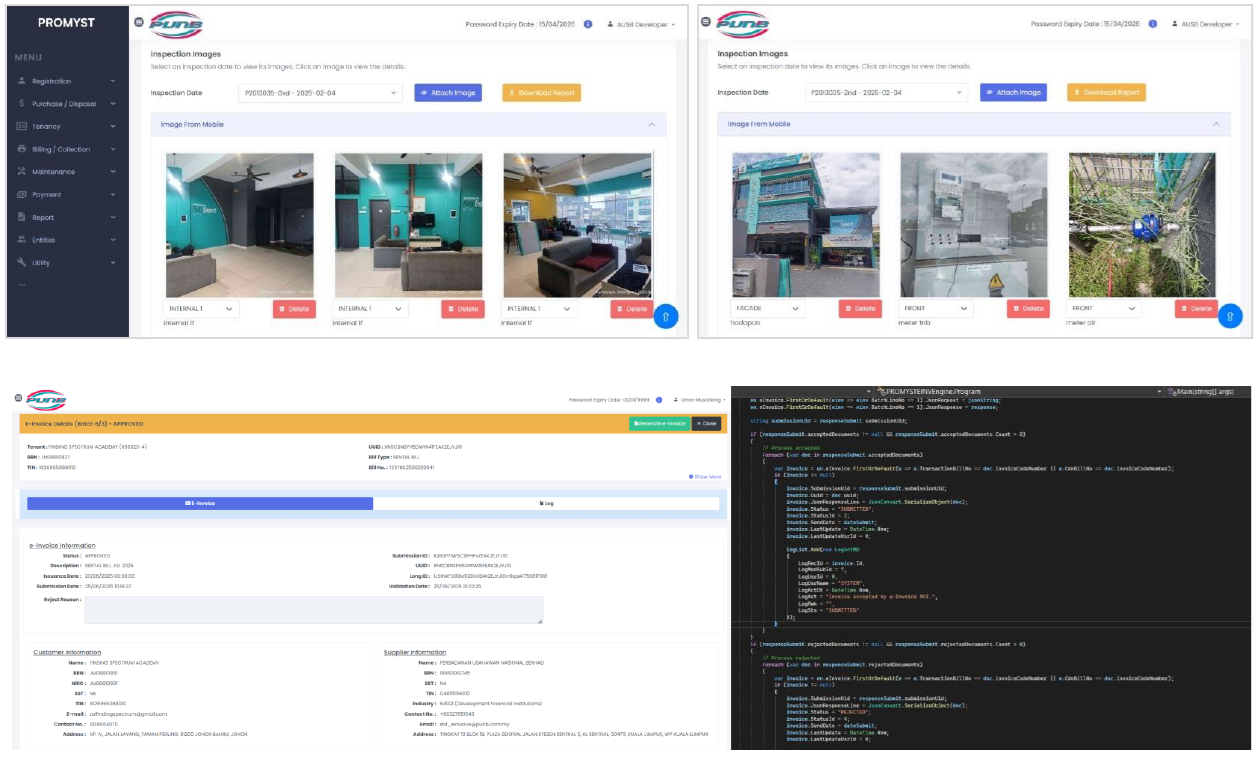
Task: Click the Report document icon in sidebar
Action: [22, 218]
